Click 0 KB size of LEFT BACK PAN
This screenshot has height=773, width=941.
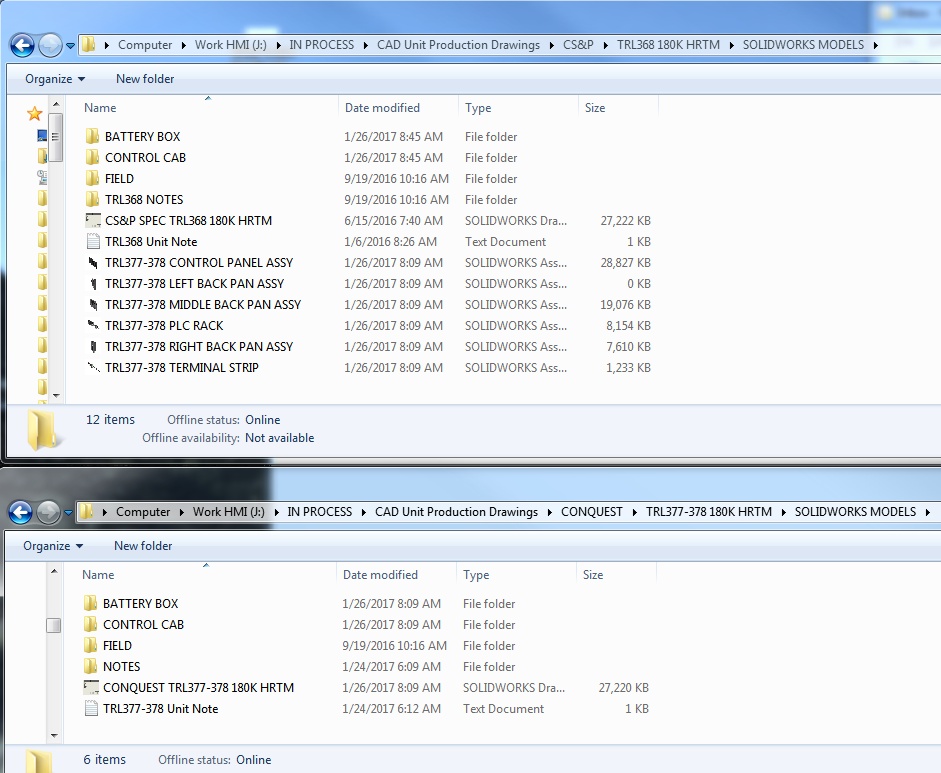639,284
